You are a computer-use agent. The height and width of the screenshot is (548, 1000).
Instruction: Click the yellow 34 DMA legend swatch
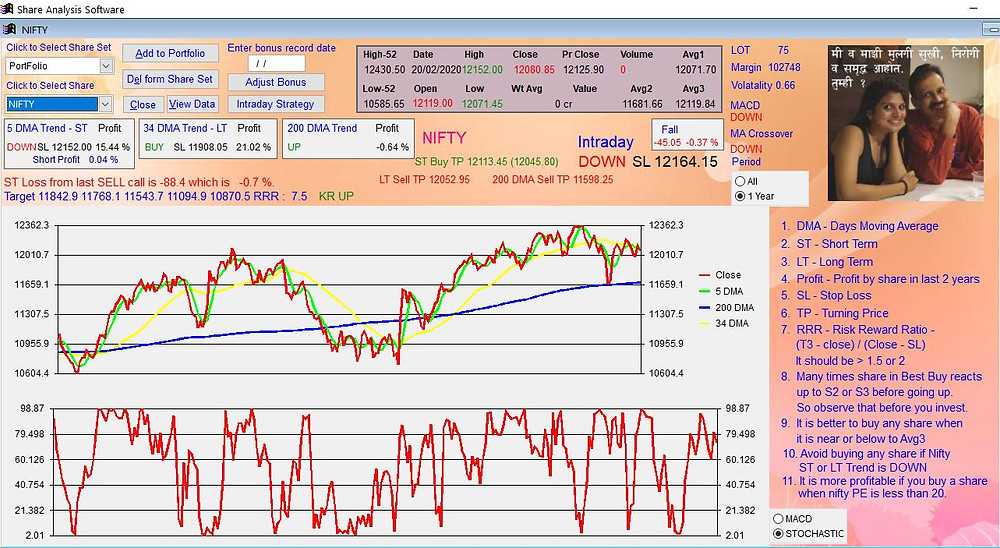pyautogui.click(x=705, y=323)
